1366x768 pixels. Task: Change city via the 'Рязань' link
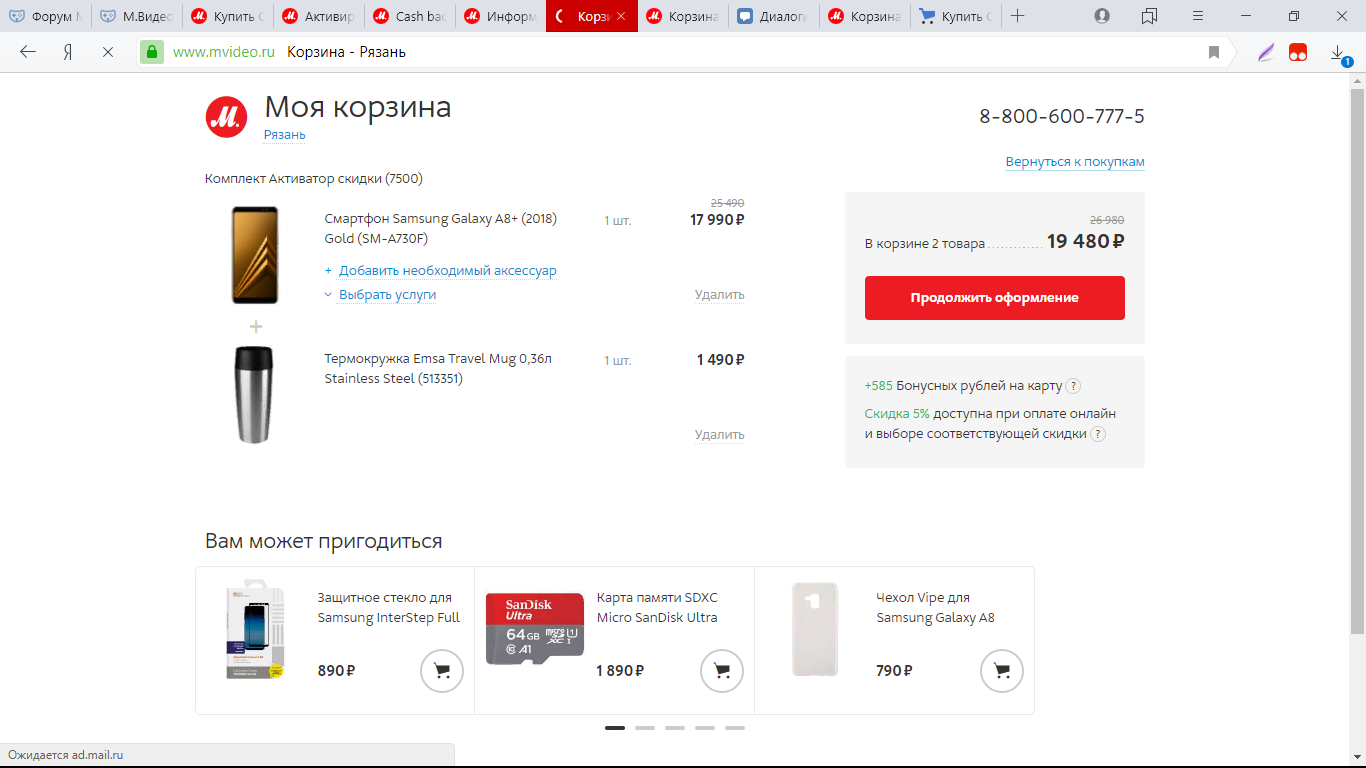[x=285, y=135]
